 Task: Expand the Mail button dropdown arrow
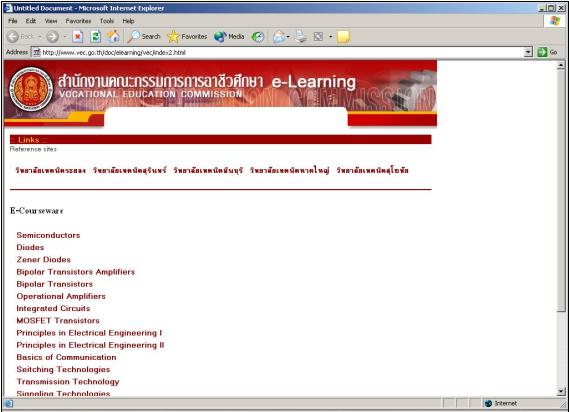tap(288, 37)
